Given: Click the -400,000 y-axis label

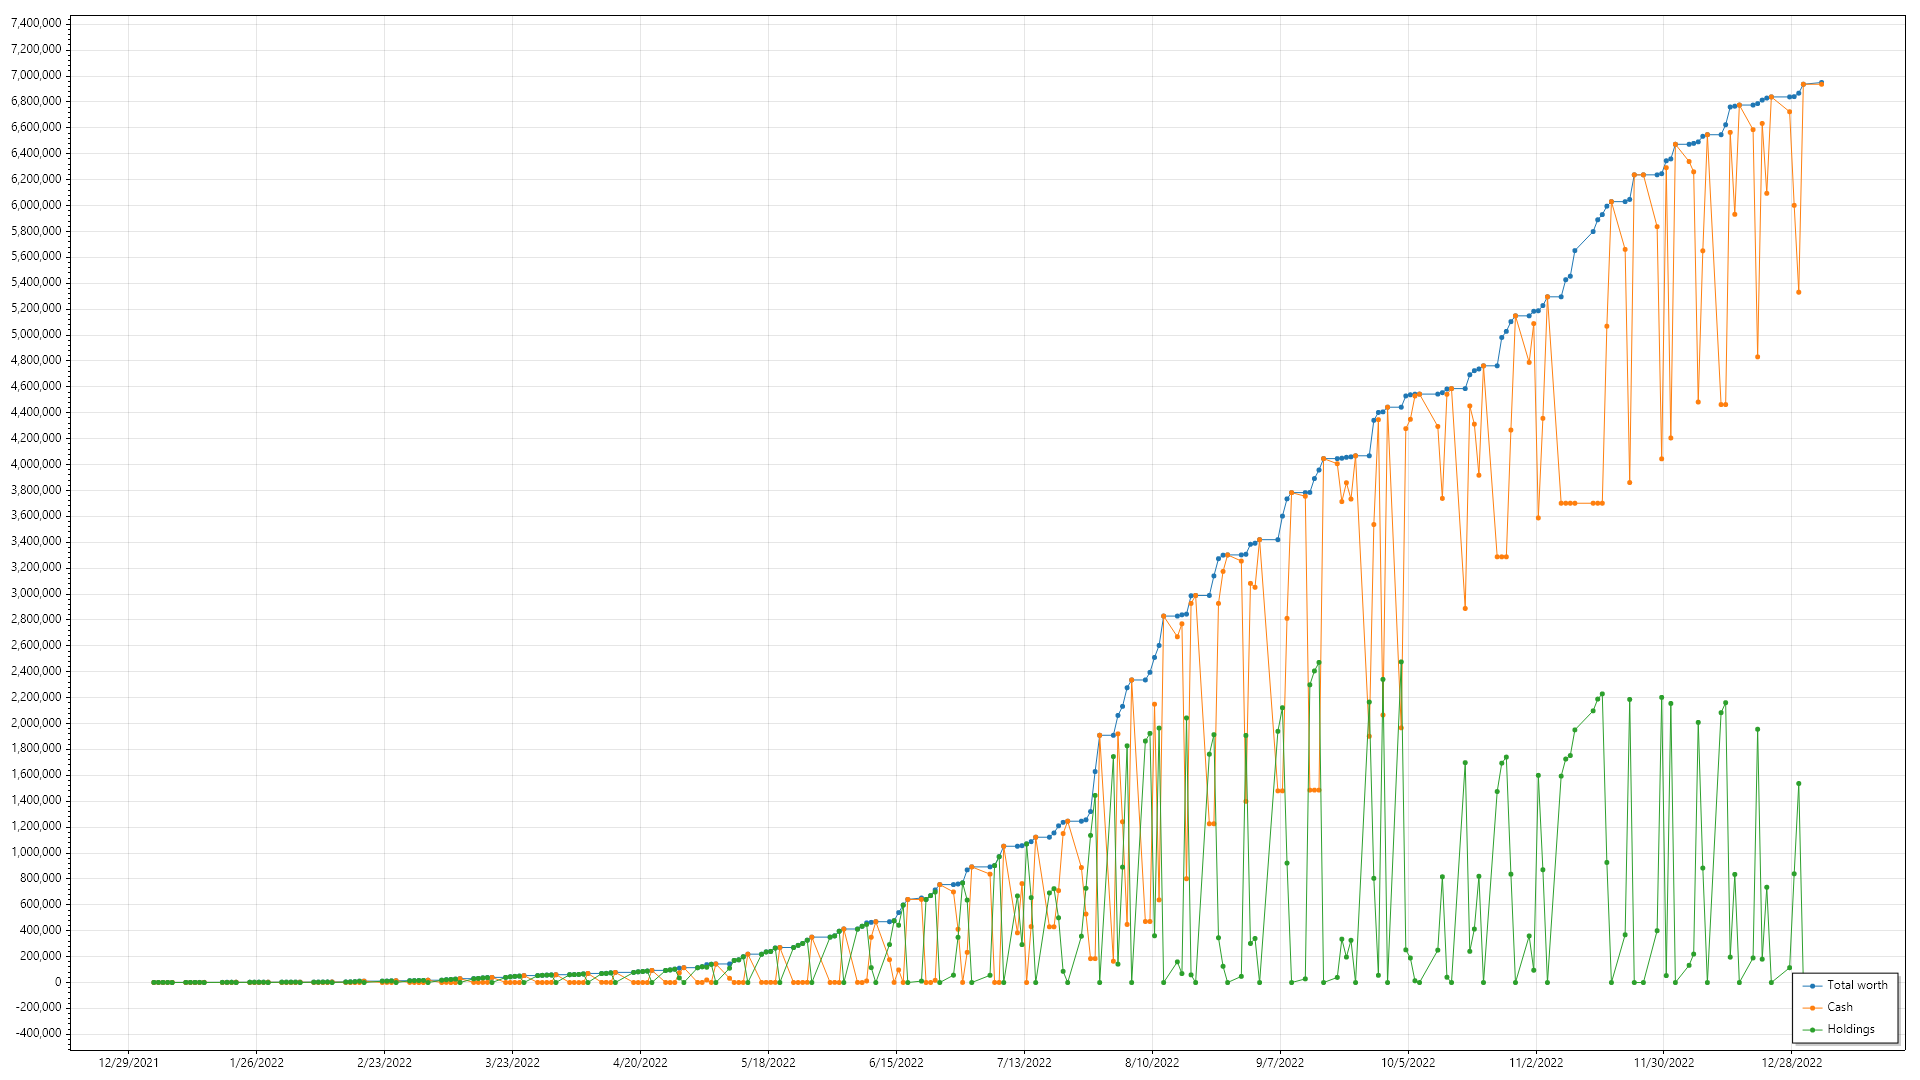Looking at the screenshot, I should 38,1034.
